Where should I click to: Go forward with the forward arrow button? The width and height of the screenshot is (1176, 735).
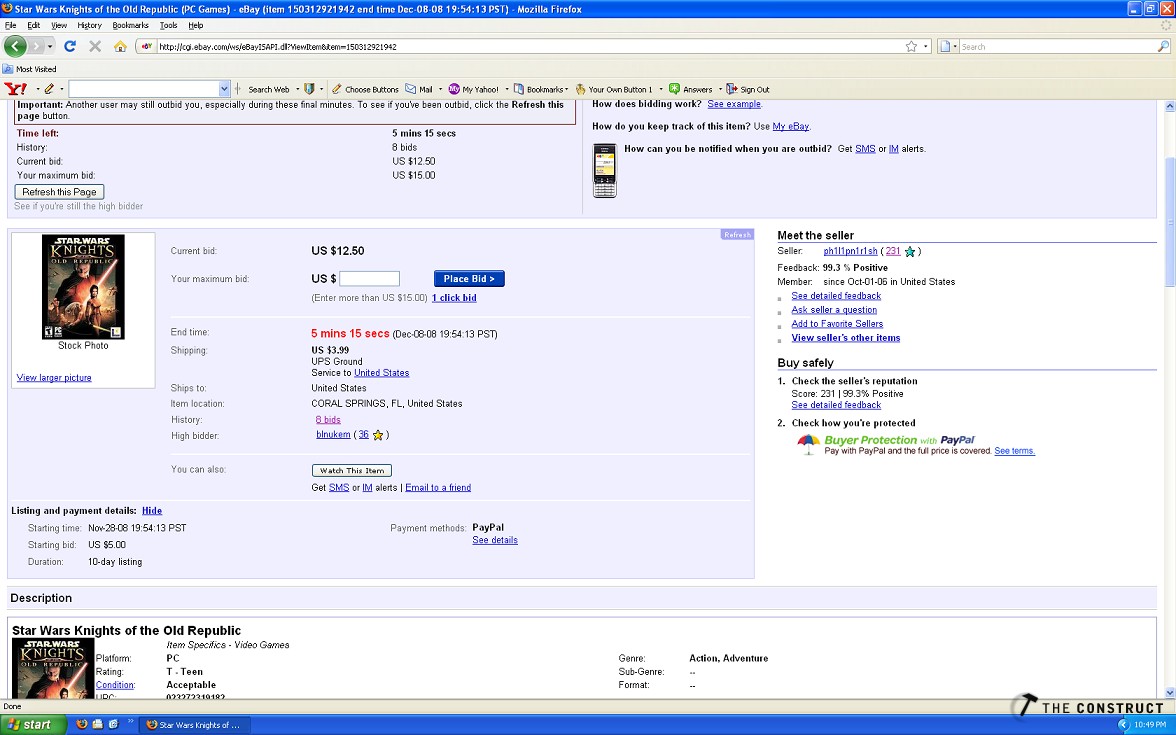point(37,46)
